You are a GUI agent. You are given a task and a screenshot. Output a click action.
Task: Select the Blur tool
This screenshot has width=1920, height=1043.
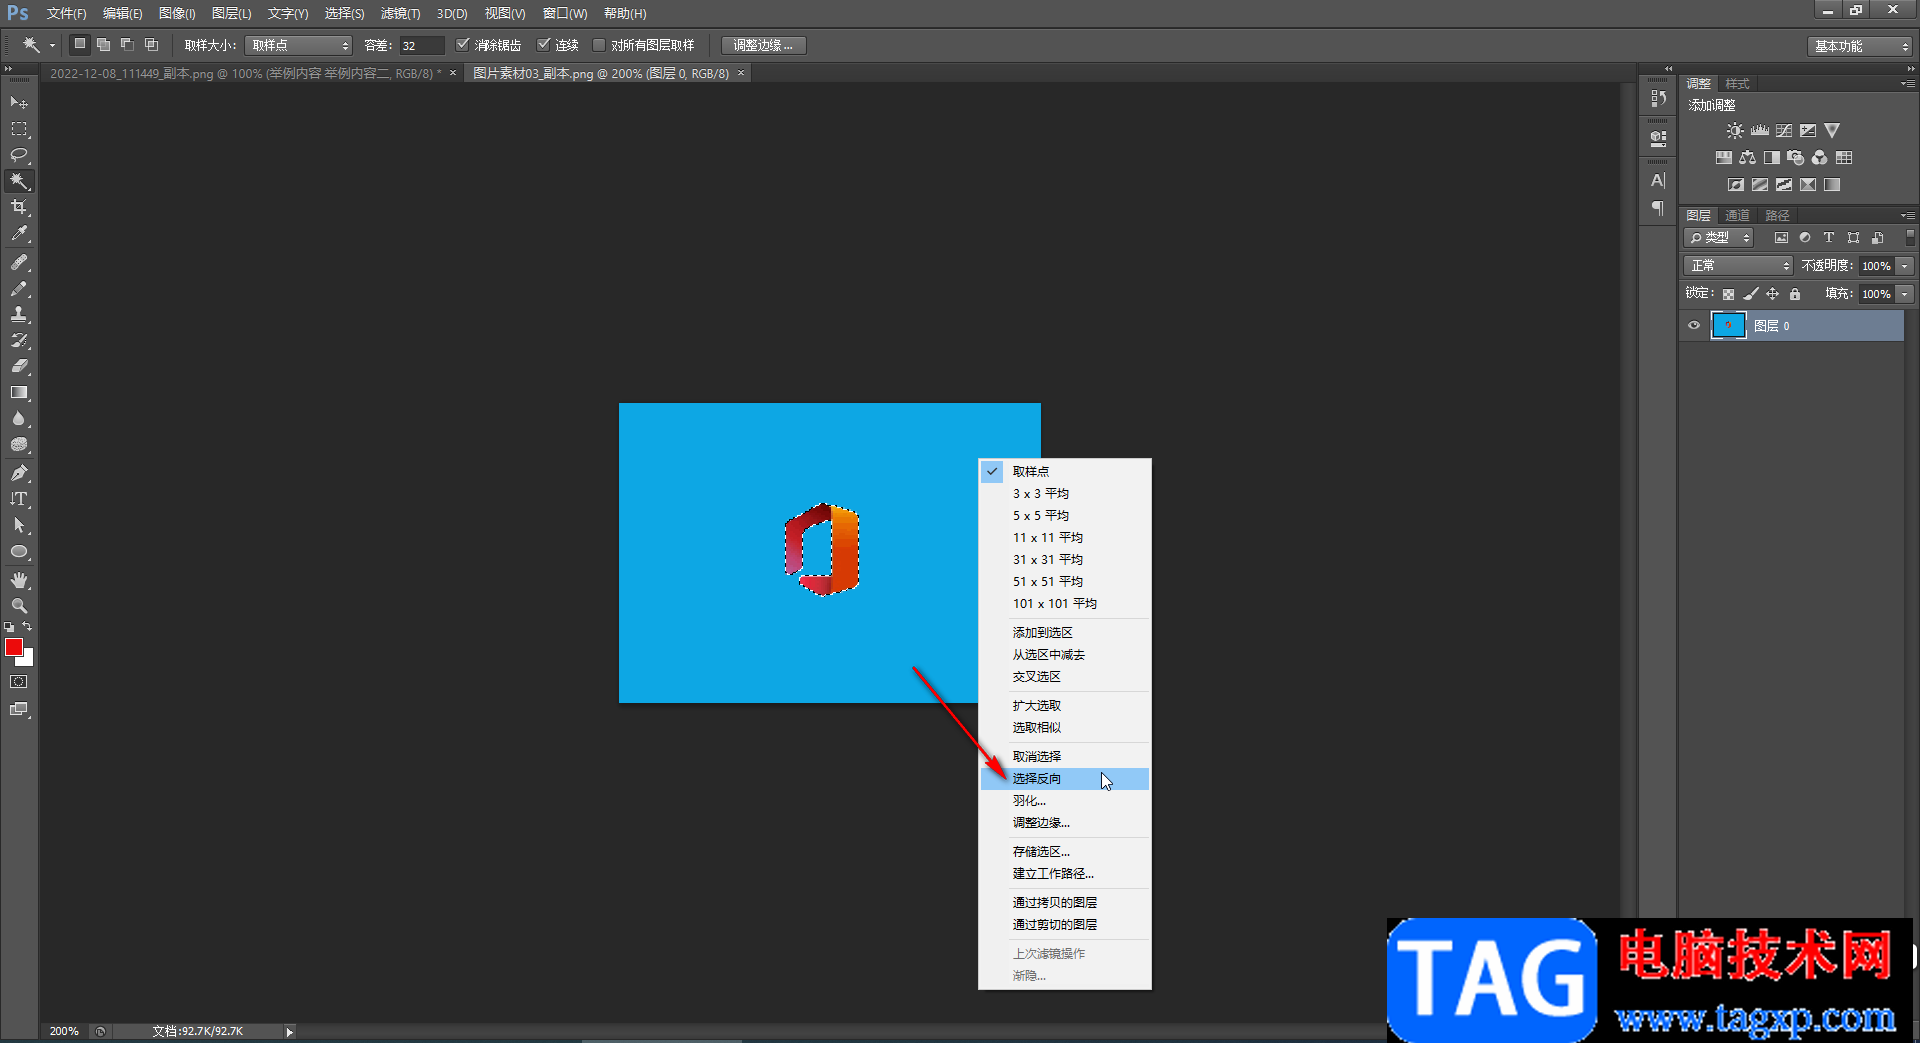pos(19,418)
